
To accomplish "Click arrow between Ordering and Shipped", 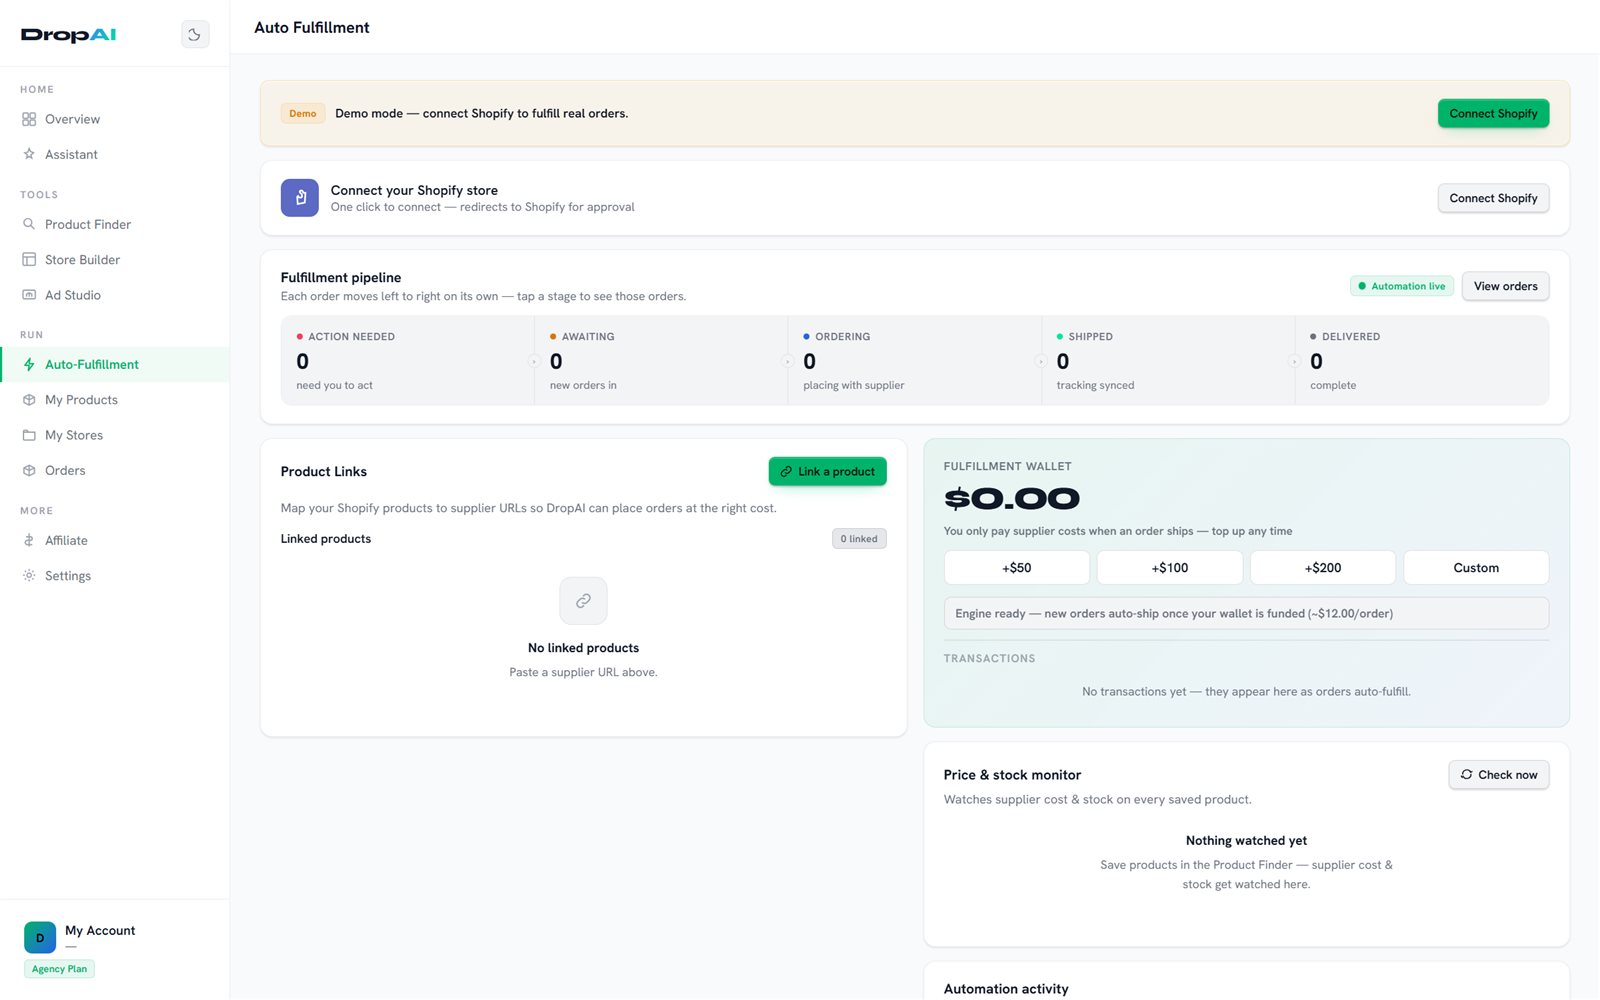I will 1041,361.
